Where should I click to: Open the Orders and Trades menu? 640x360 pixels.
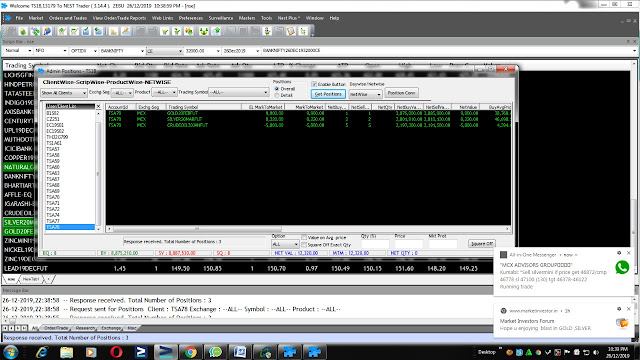pos(68,18)
